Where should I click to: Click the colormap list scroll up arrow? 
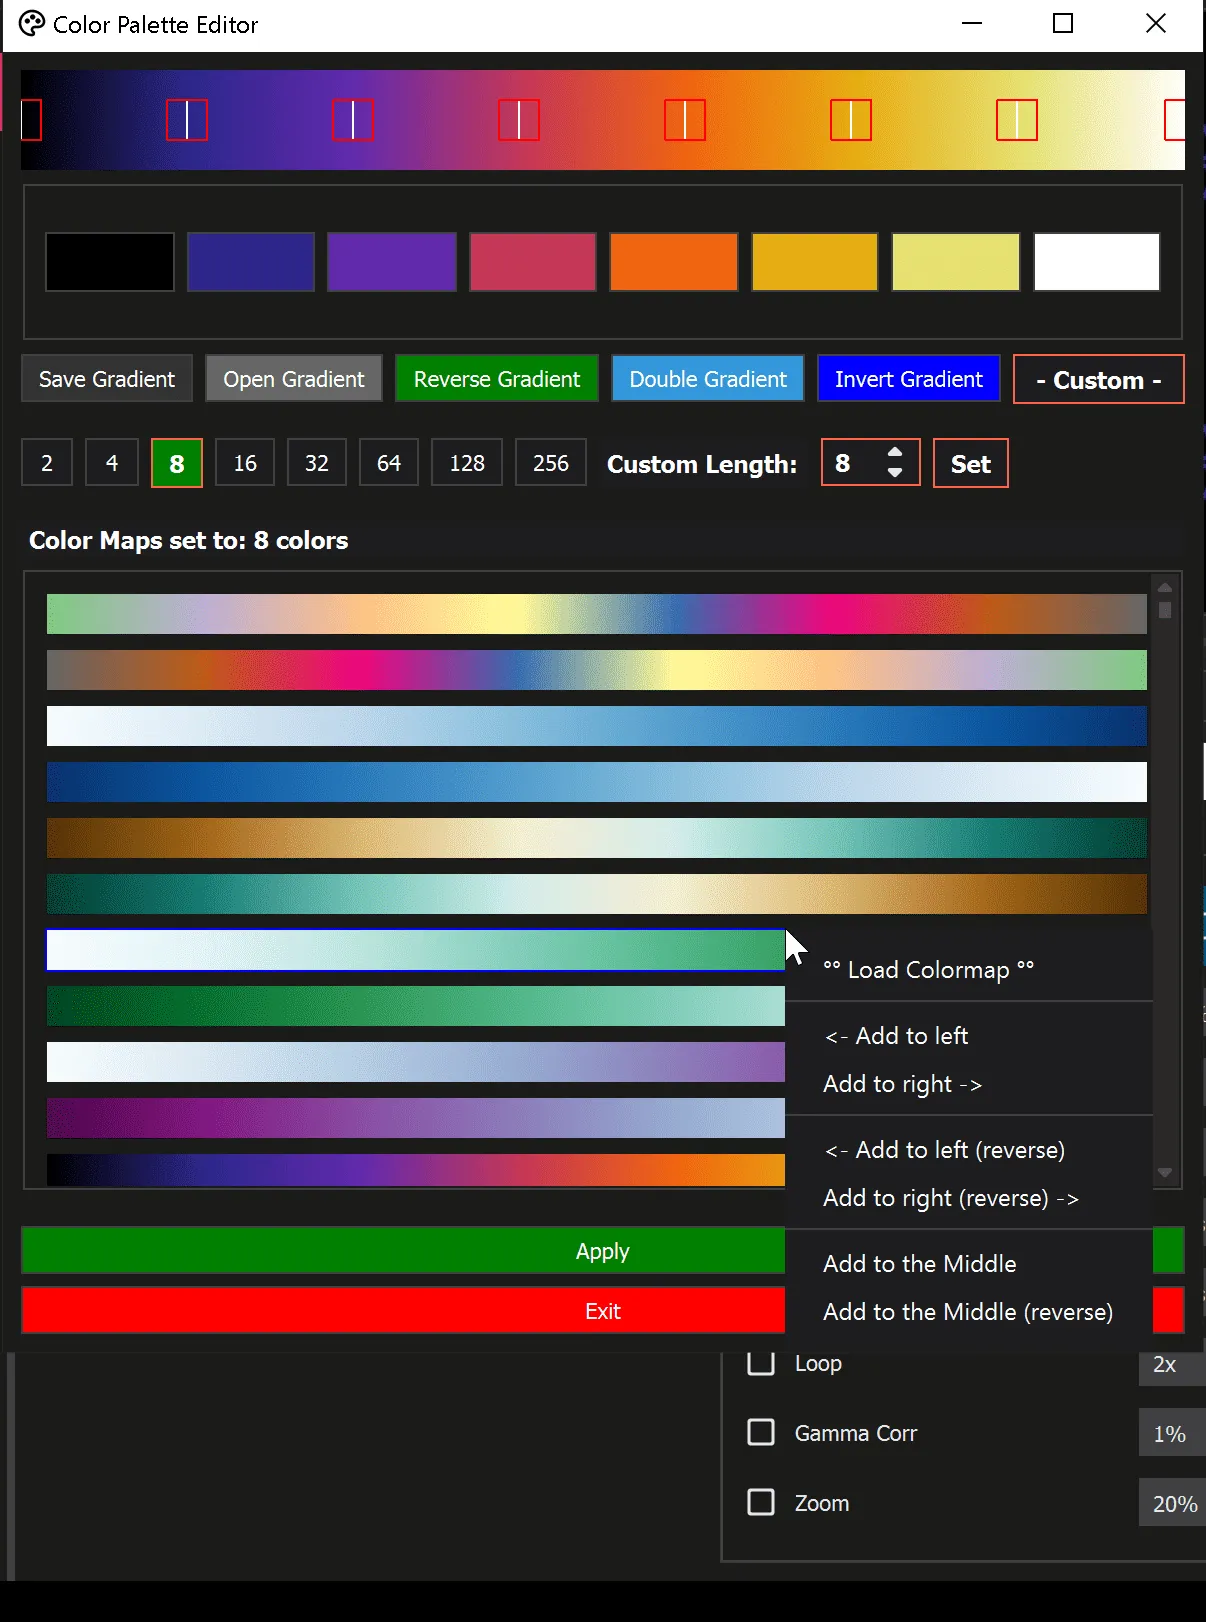1165,587
